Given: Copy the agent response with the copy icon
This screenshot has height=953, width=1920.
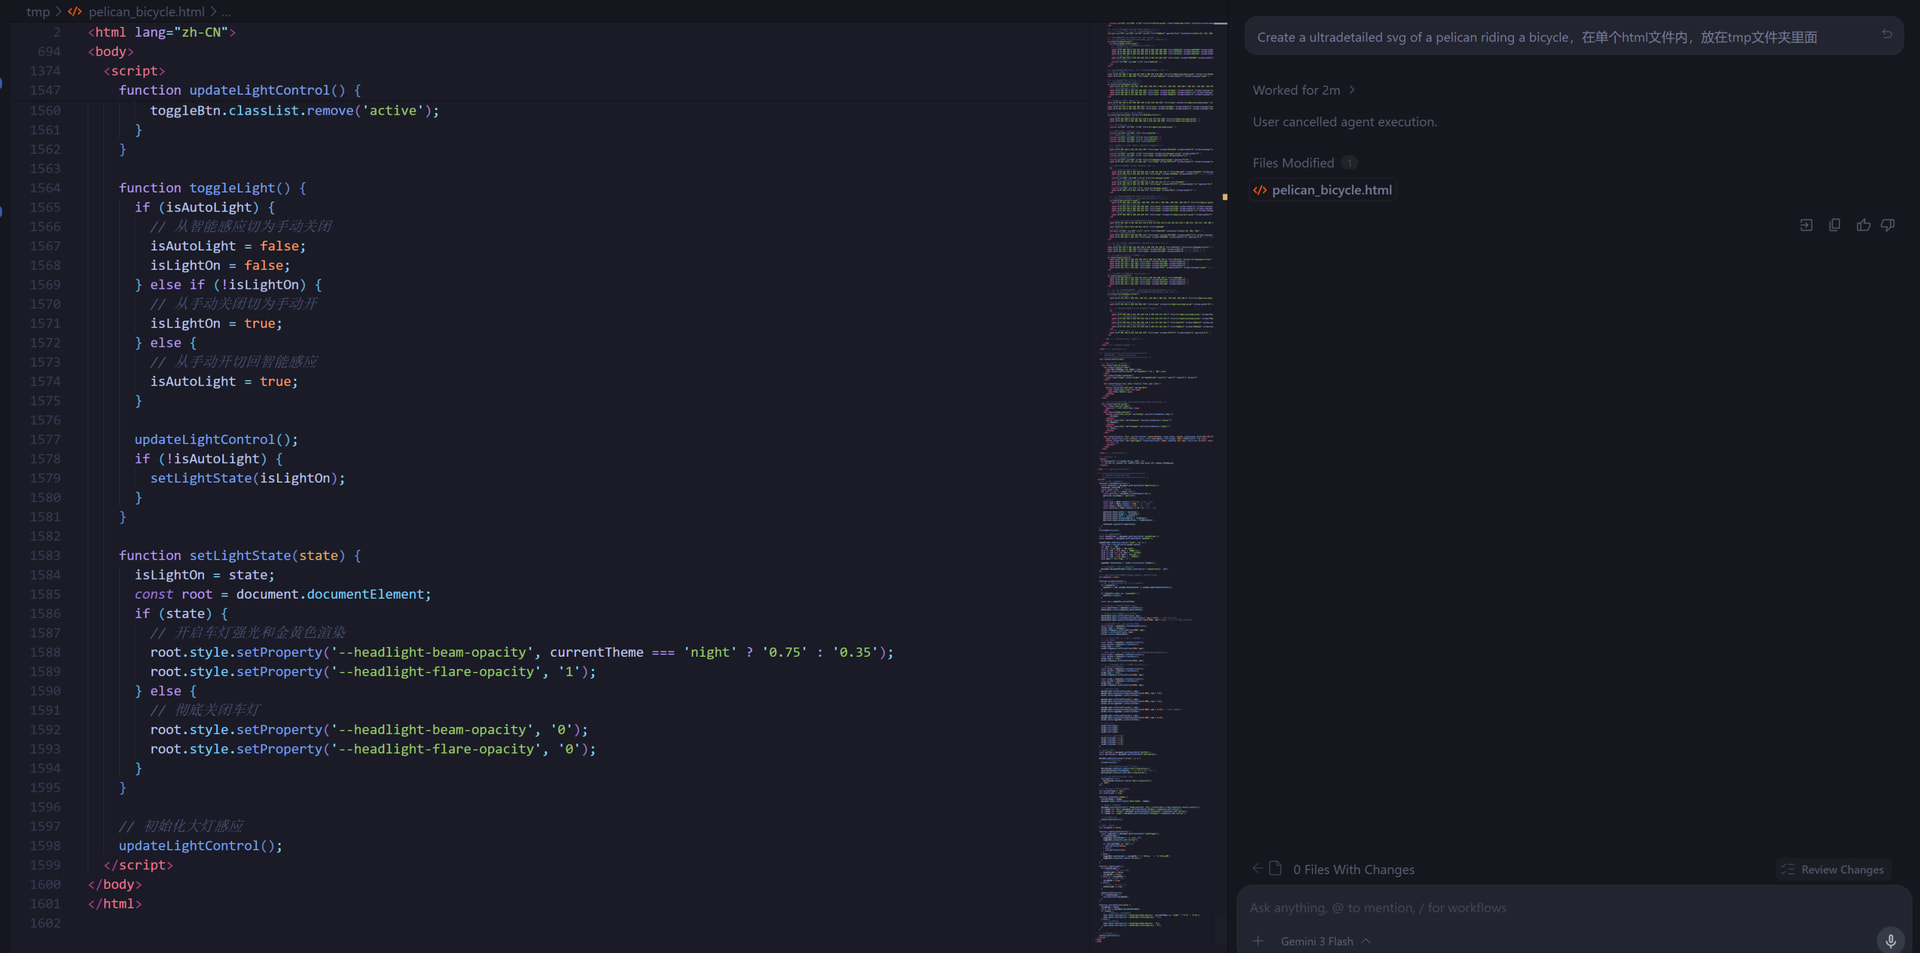Looking at the screenshot, I should point(1834,225).
